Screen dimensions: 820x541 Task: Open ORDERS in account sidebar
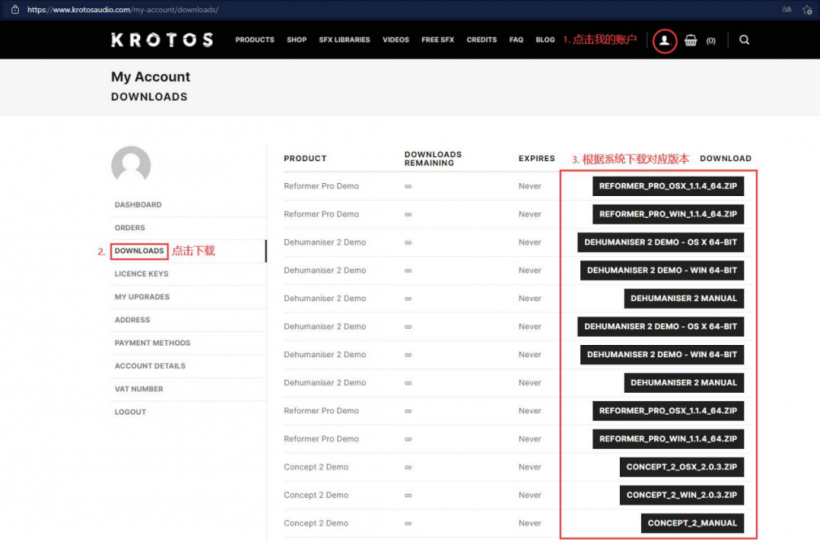(130, 228)
